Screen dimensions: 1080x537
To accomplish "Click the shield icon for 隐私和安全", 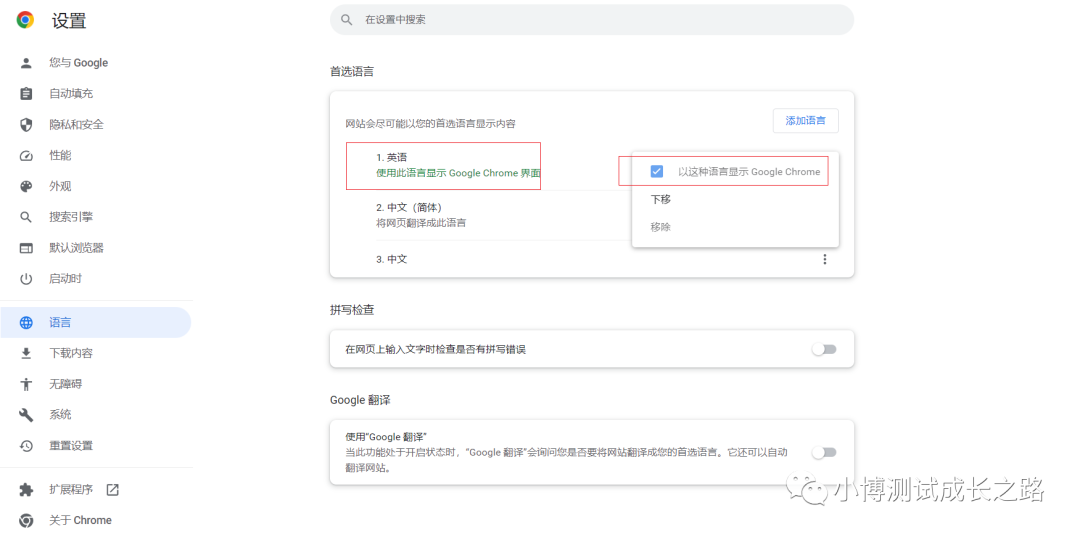I will tap(26, 125).
